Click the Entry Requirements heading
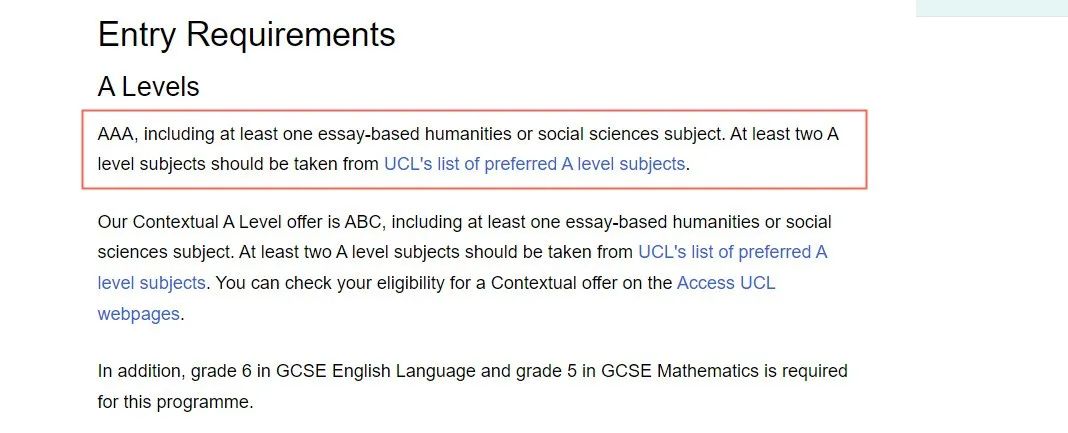Screen dimensions: 1068x433 pos(246,35)
